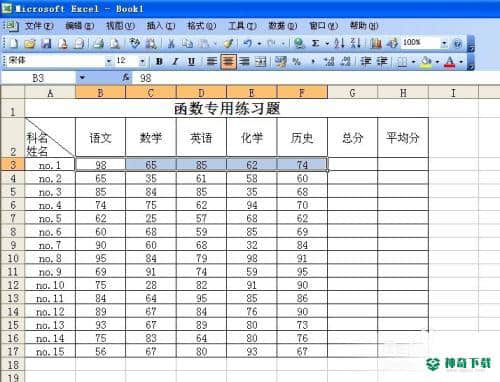Screen dimensions: 500x382
Task: Select column G header
Action: [x=352, y=92]
